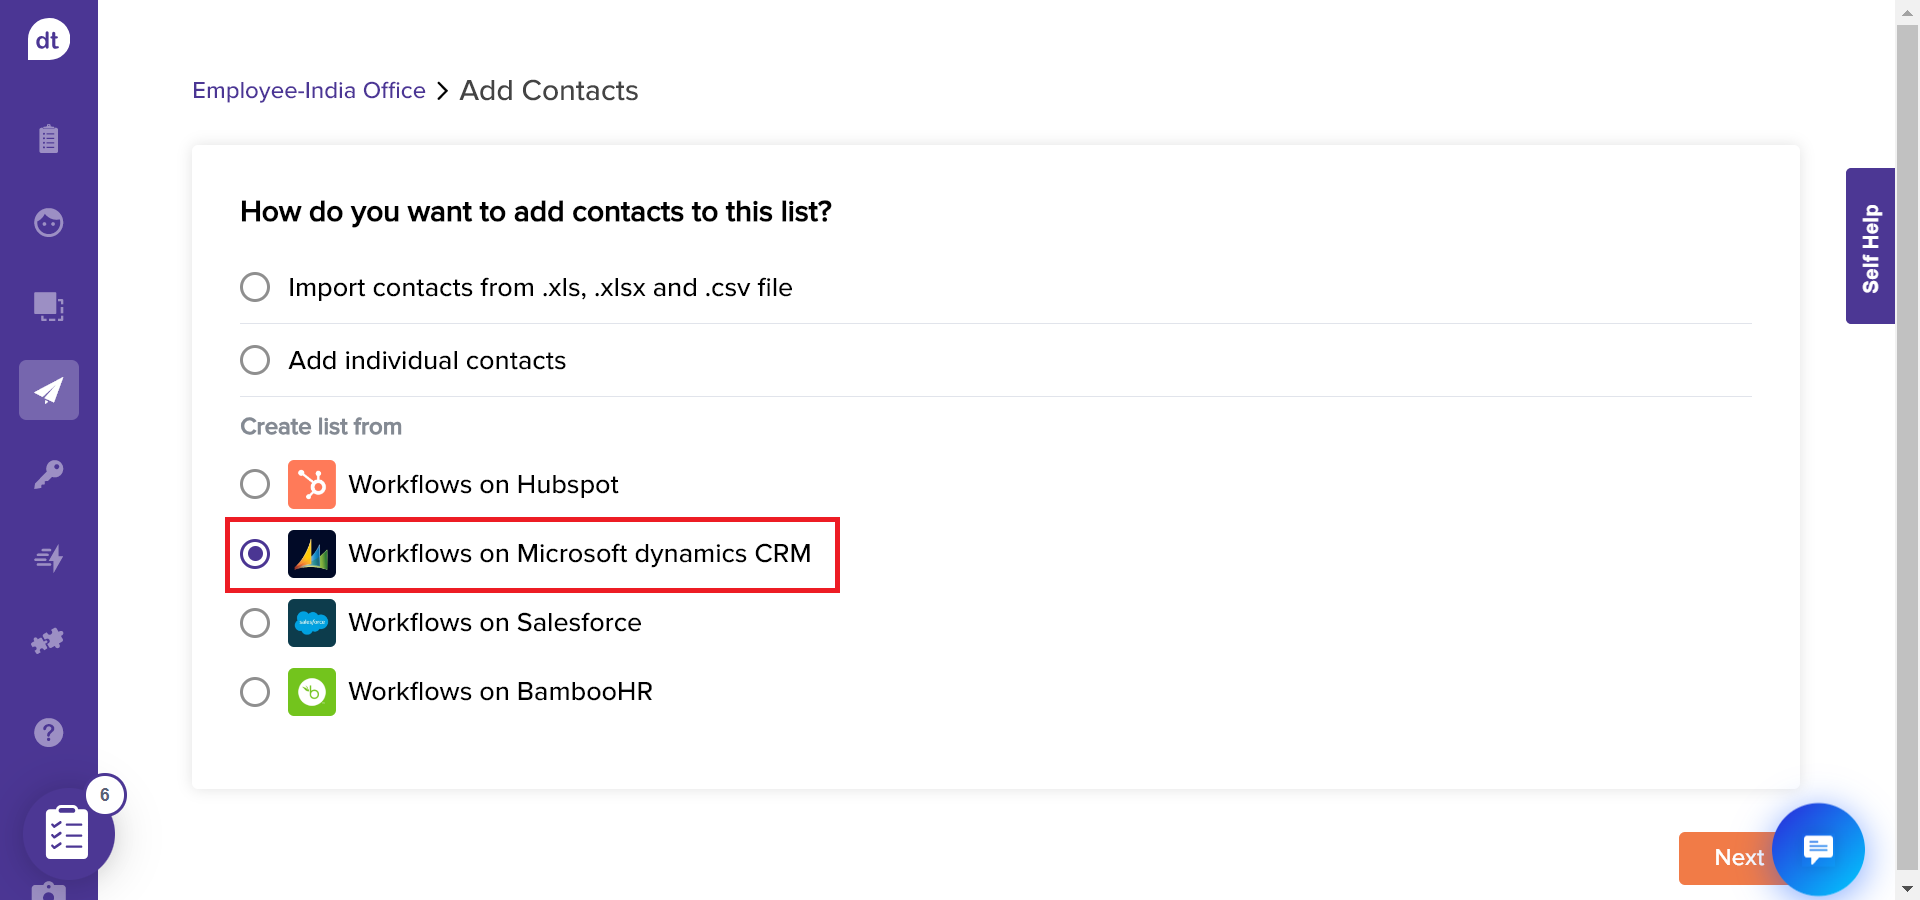This screenshot has width=1920, height=900.
Task: Open the checklist widget with badge 6
Action: pyautogui.click(x=68, y=833)
